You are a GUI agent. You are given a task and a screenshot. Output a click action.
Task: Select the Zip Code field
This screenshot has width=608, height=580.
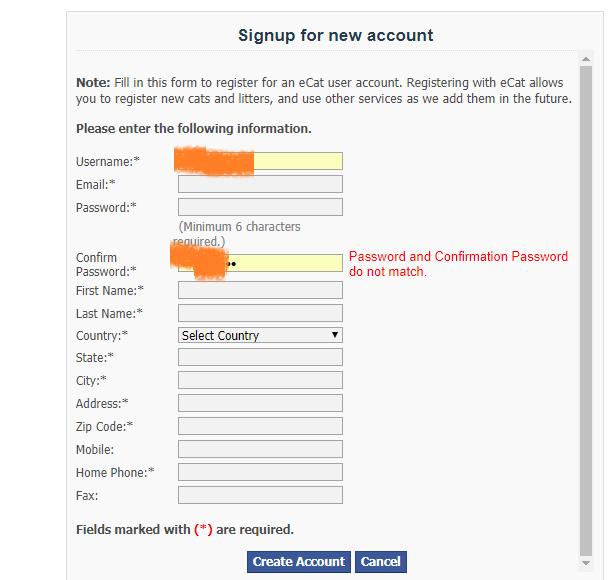pos(260,426)
